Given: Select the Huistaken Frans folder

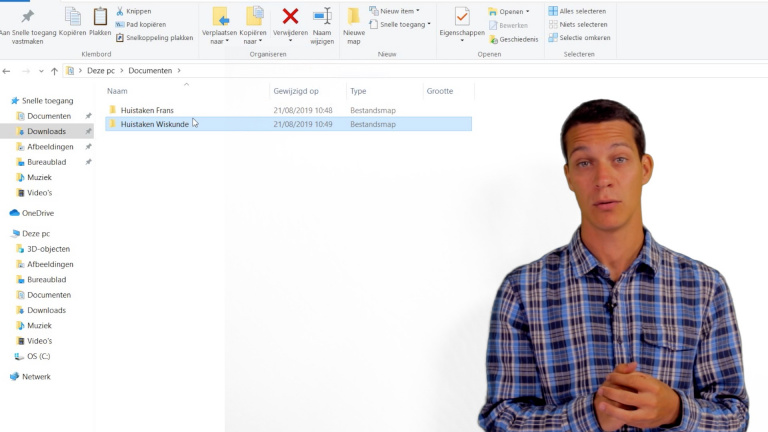Looking at the screenshot, I should (x=147, y=110).
